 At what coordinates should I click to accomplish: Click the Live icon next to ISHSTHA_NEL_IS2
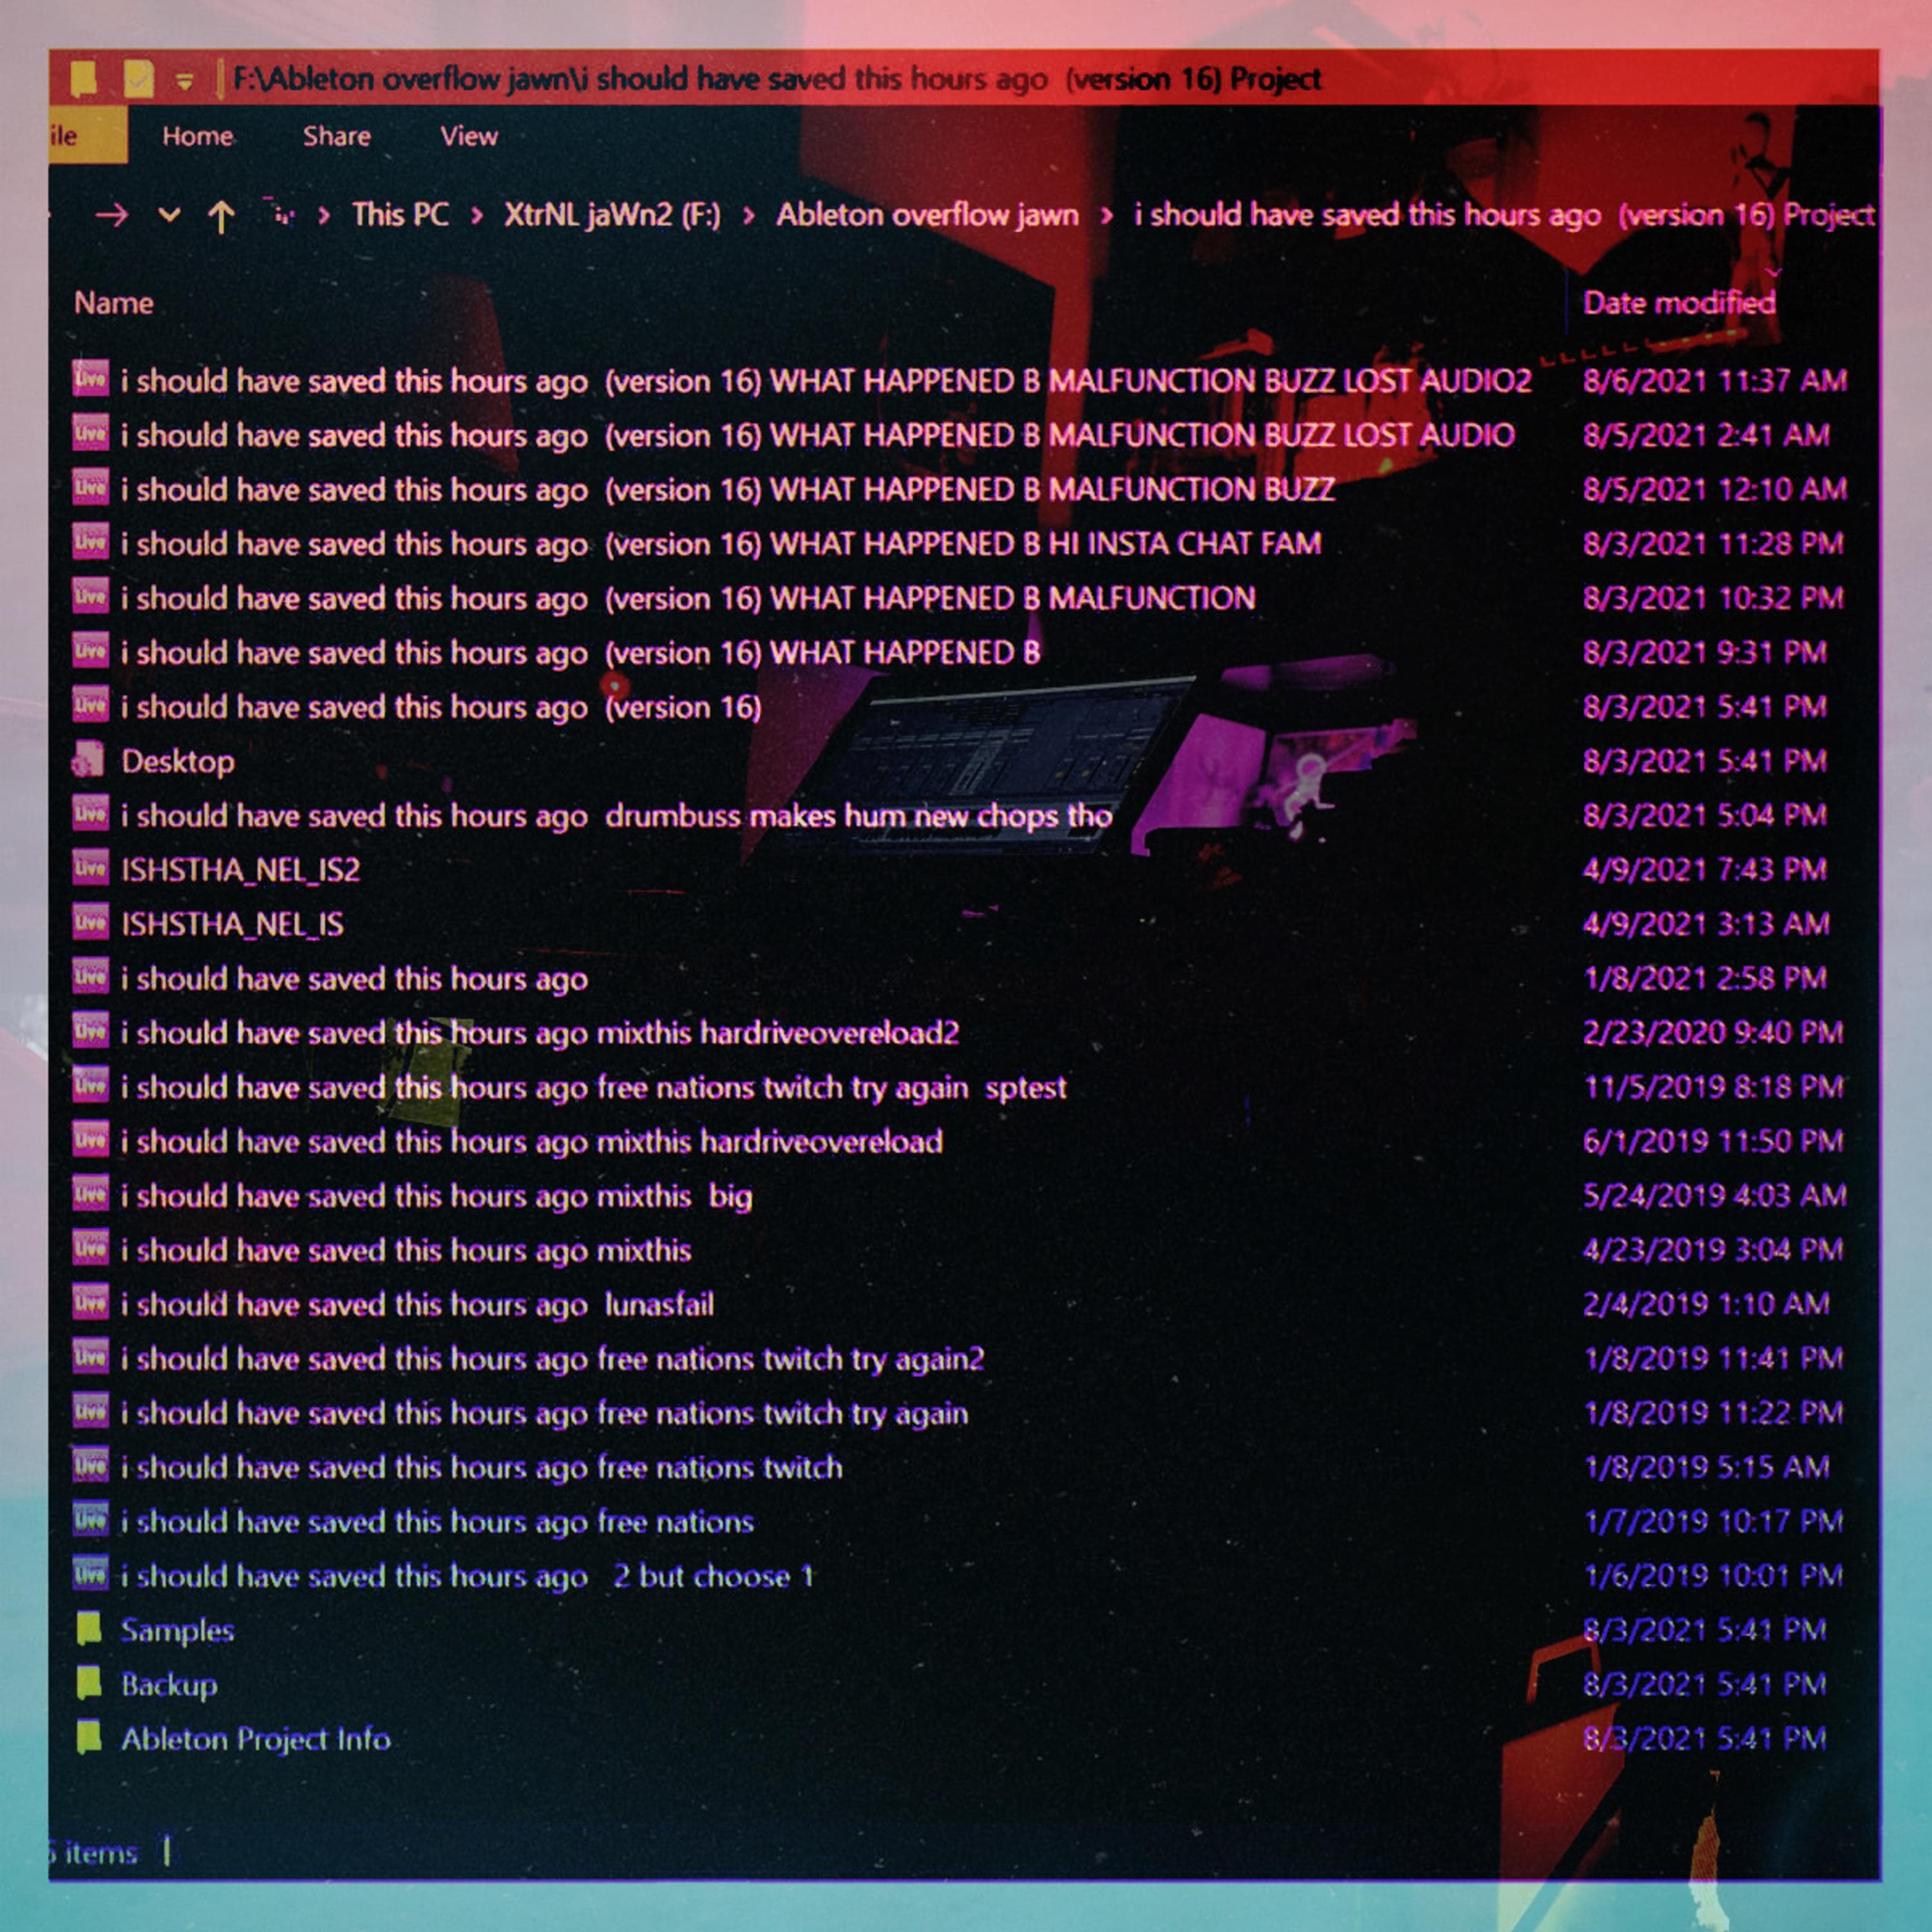point(91,870)
